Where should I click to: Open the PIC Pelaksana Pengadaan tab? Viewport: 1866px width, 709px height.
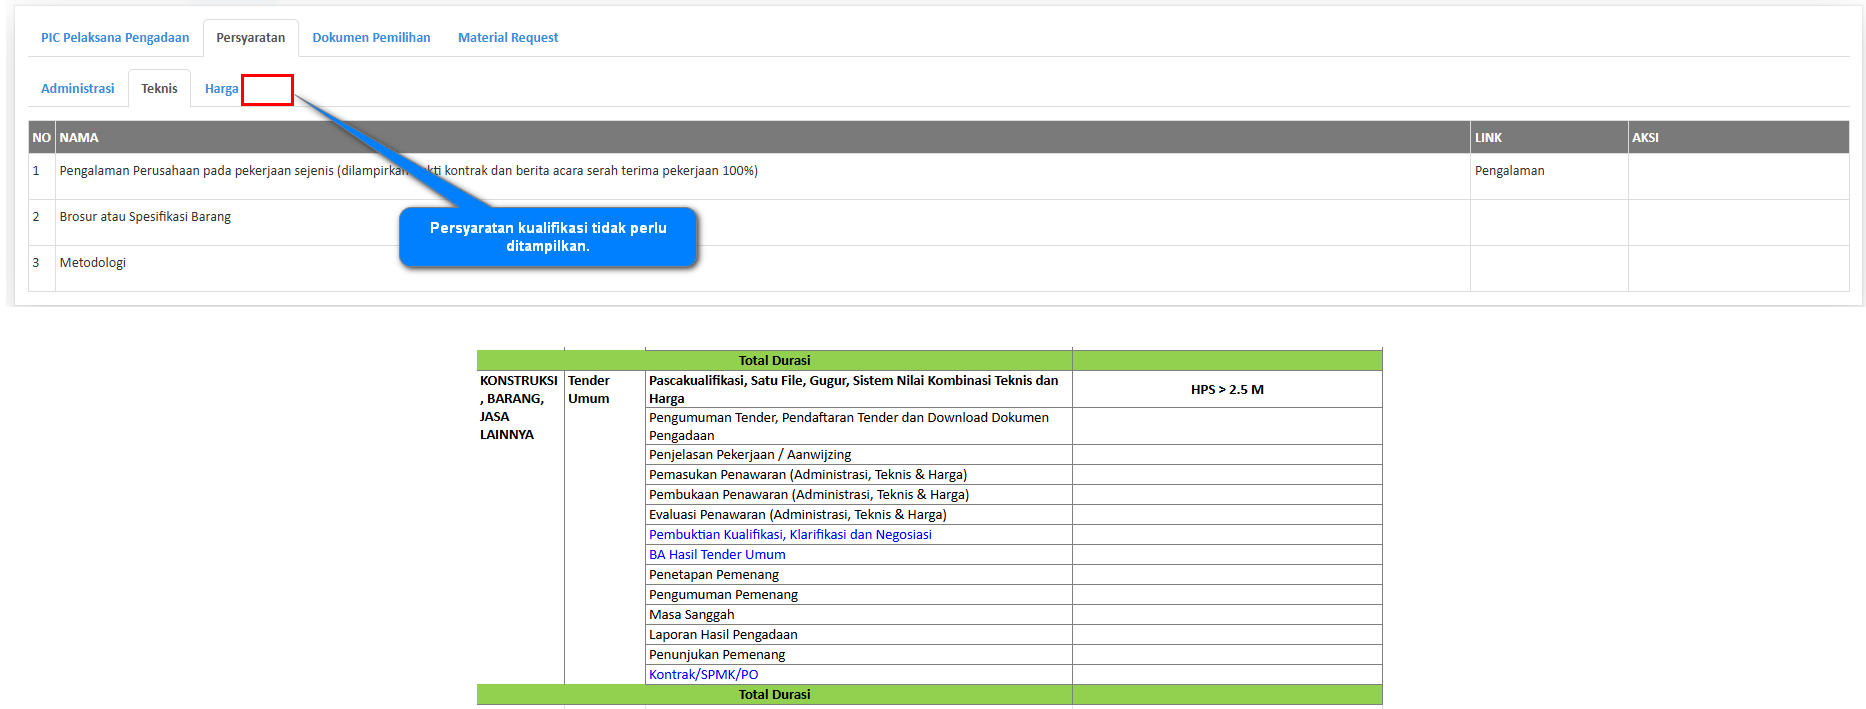115,38
